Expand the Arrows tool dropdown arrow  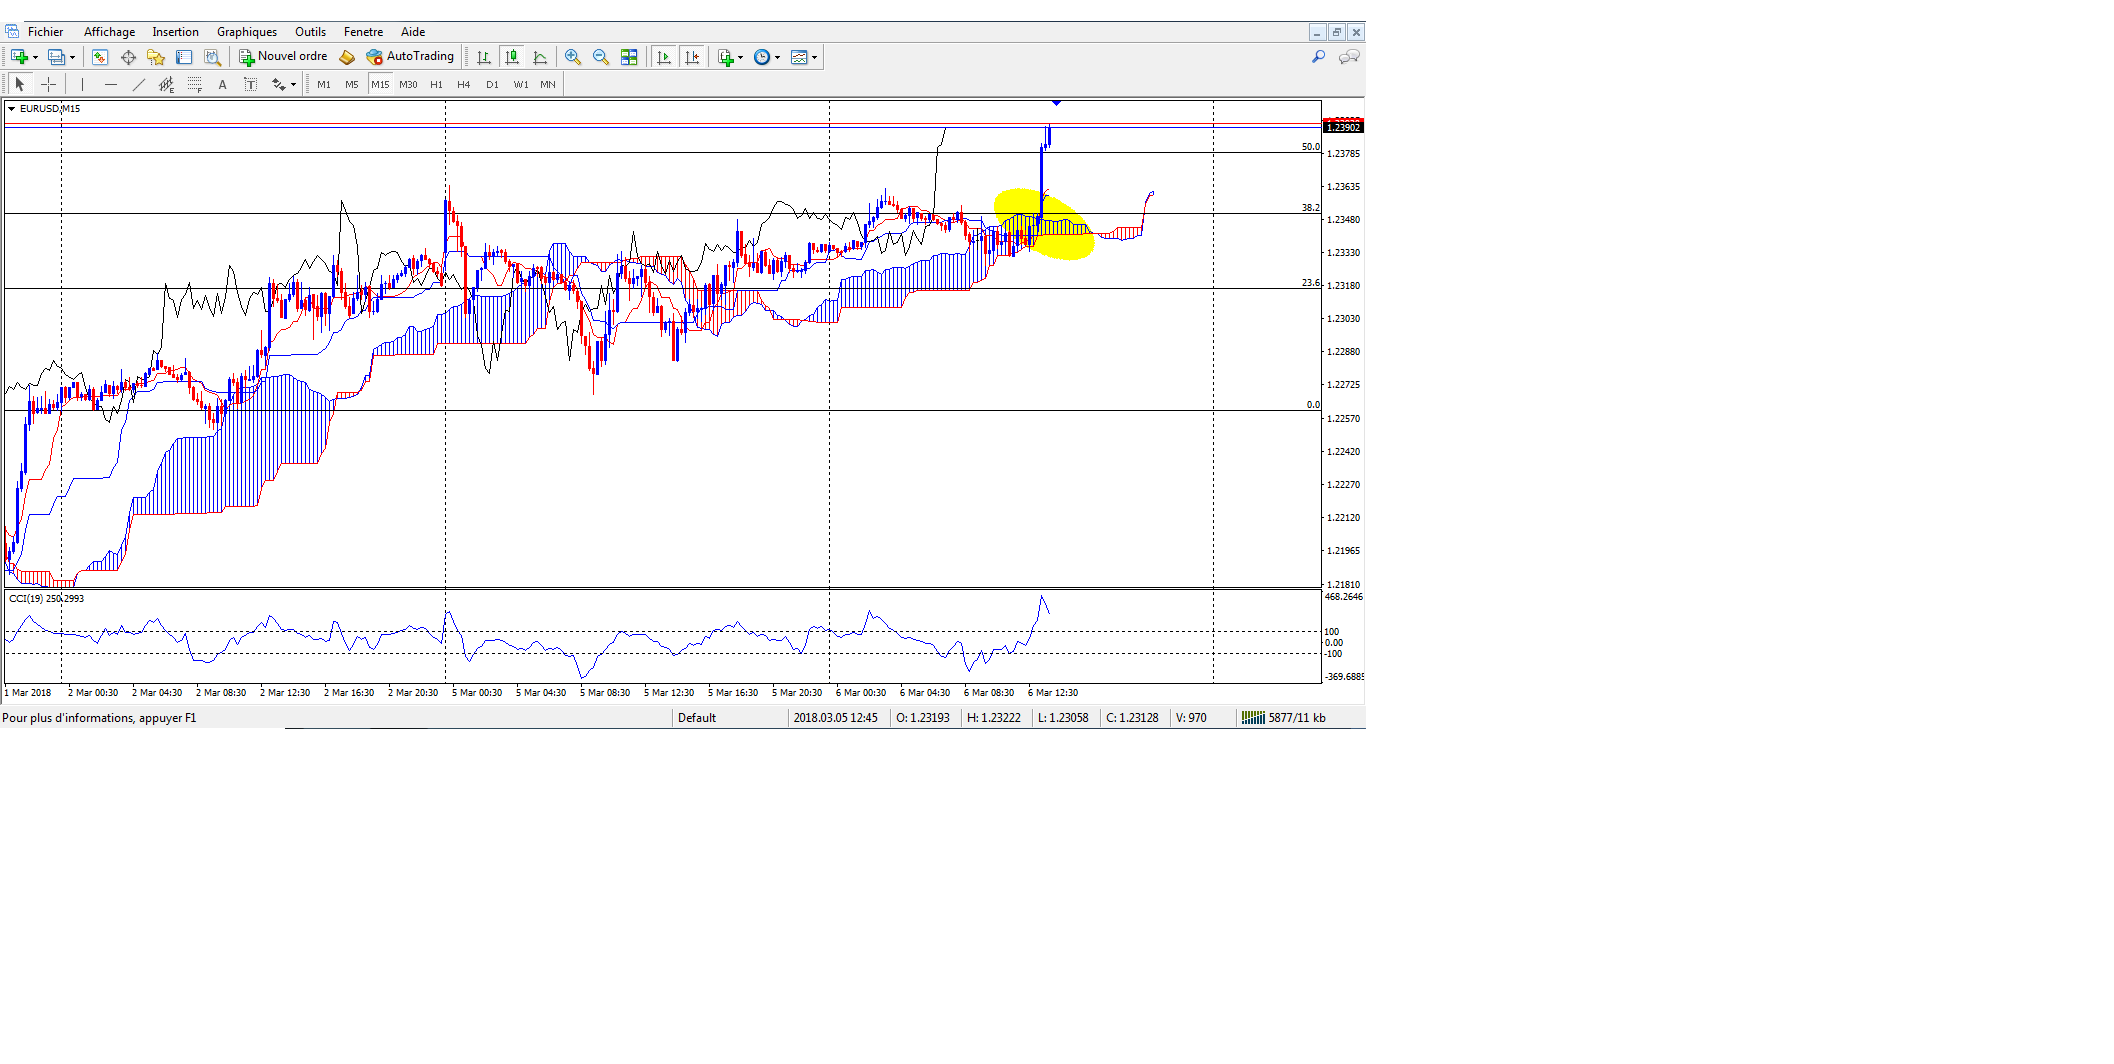(293, 84)
